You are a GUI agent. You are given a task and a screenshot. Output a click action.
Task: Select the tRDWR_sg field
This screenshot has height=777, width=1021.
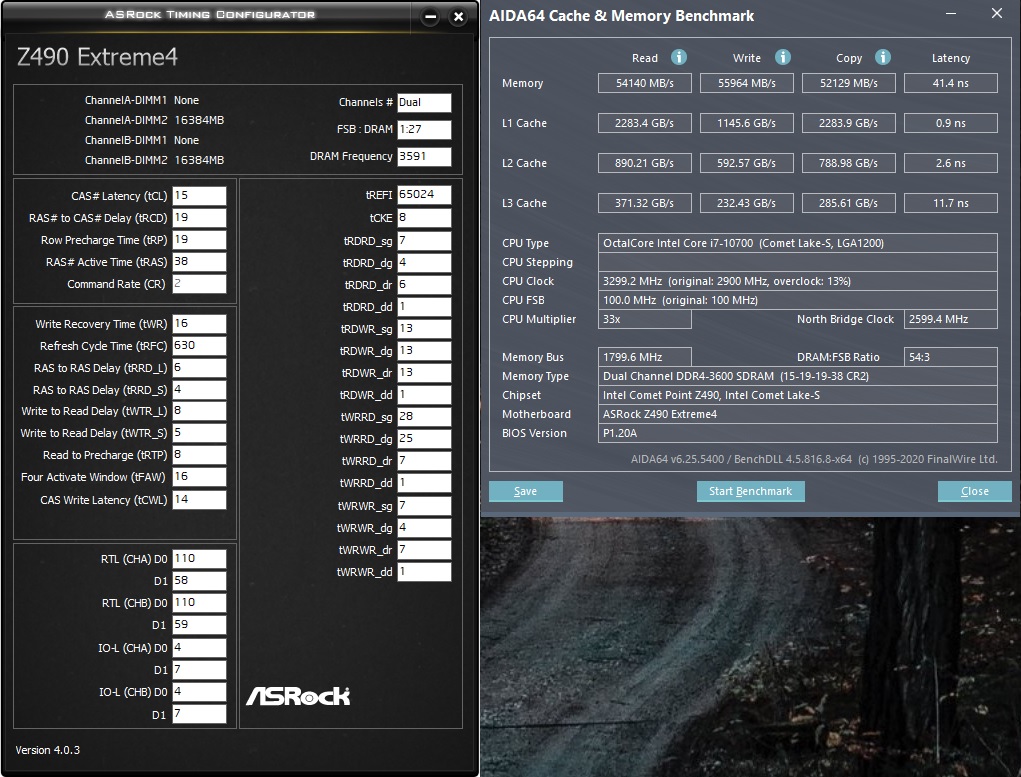[424, 329]
